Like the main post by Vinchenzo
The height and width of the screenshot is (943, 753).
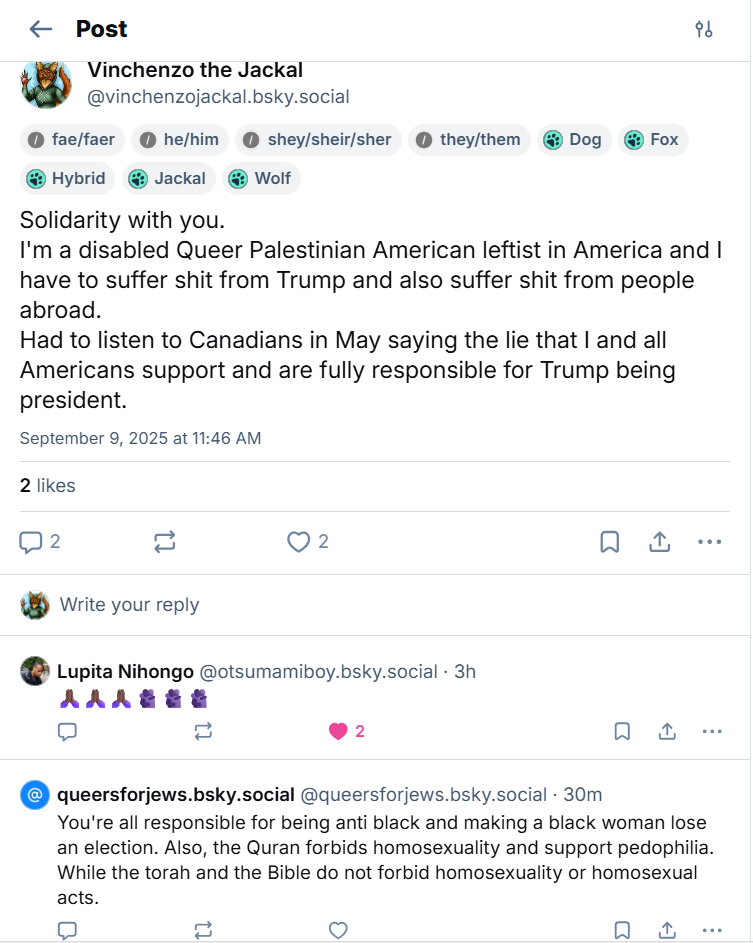pyautogui.click(x=299, y=542)
